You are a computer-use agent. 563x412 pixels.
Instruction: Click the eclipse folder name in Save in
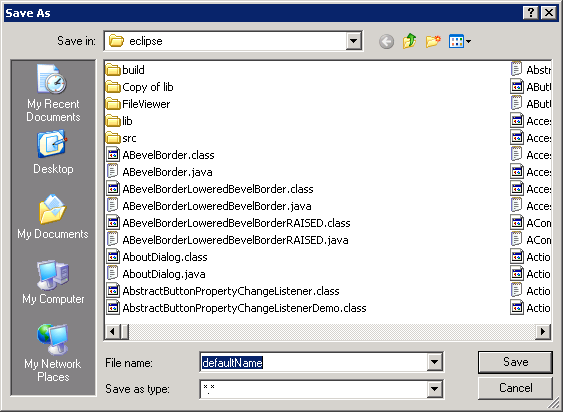(x=146, y=41)
